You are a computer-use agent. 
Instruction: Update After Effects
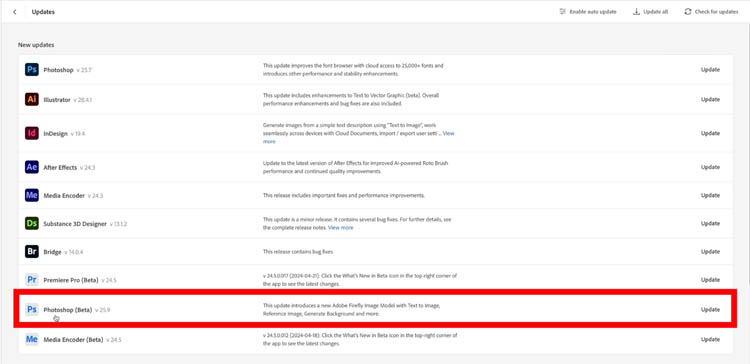pyautogui.click(x=710, y=167)
